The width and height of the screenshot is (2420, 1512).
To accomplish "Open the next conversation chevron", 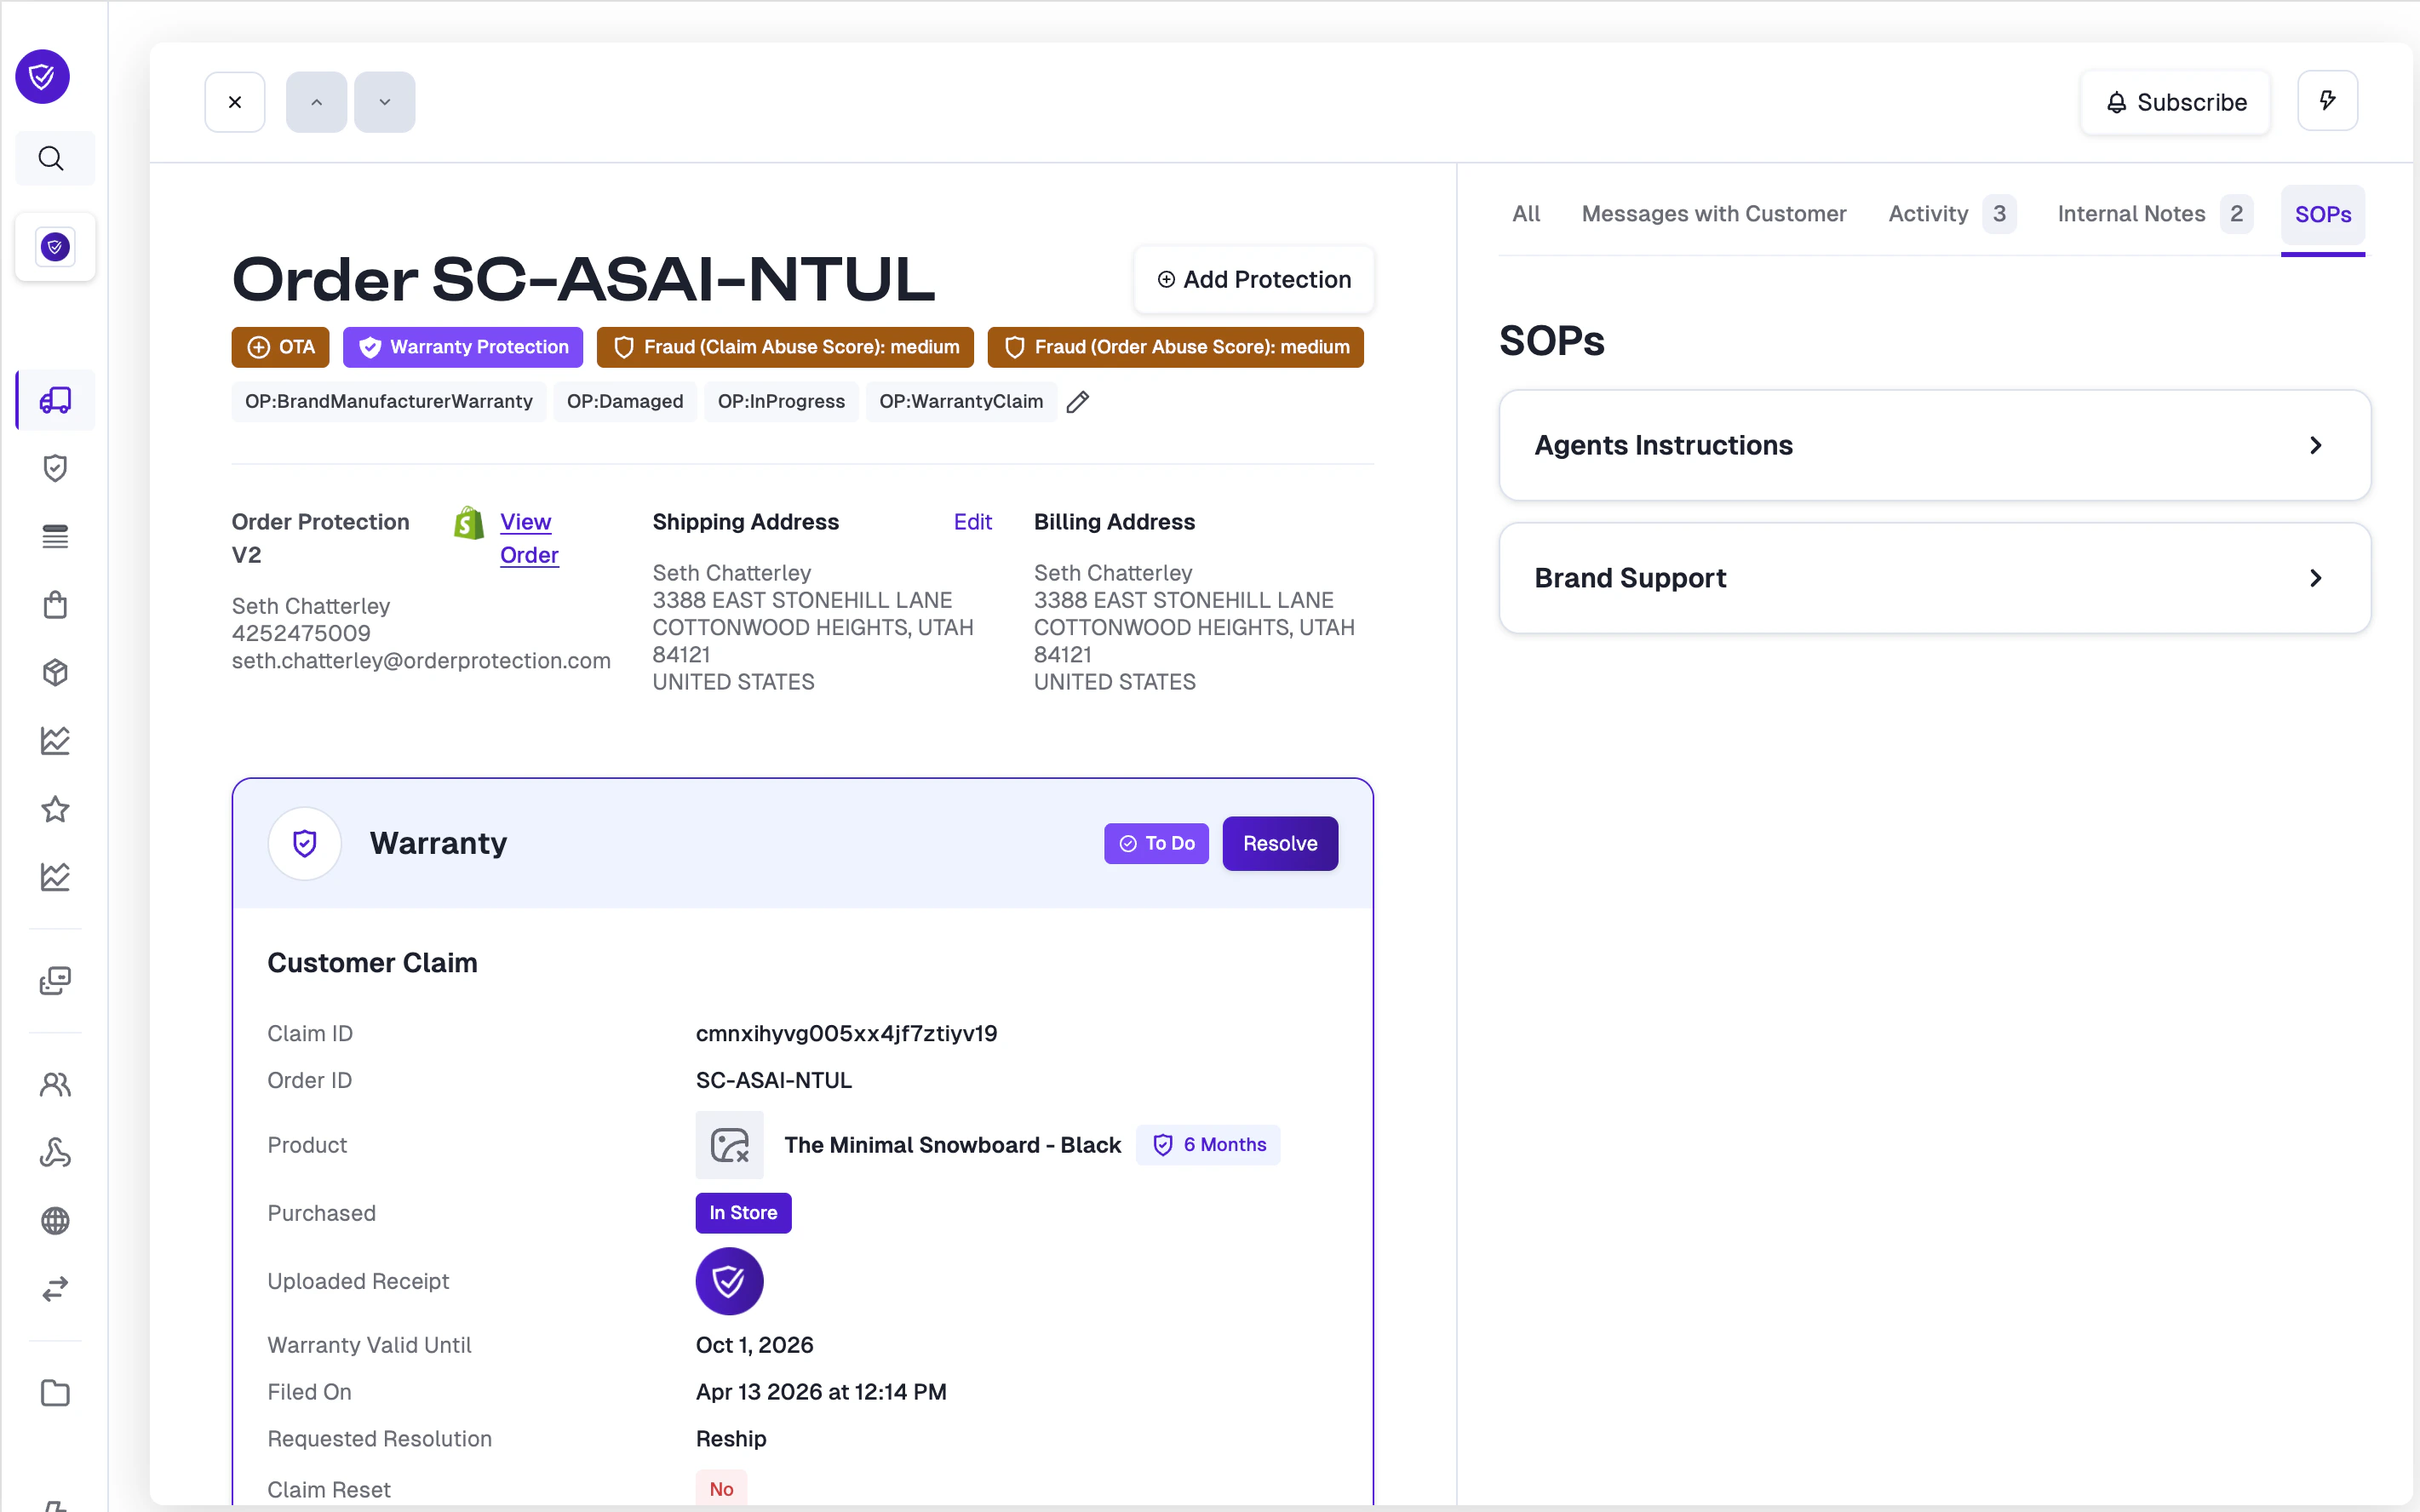I will (384, 101).
